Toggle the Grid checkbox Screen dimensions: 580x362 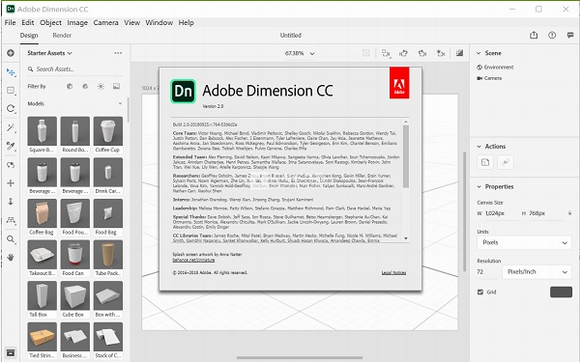[480, 292]
